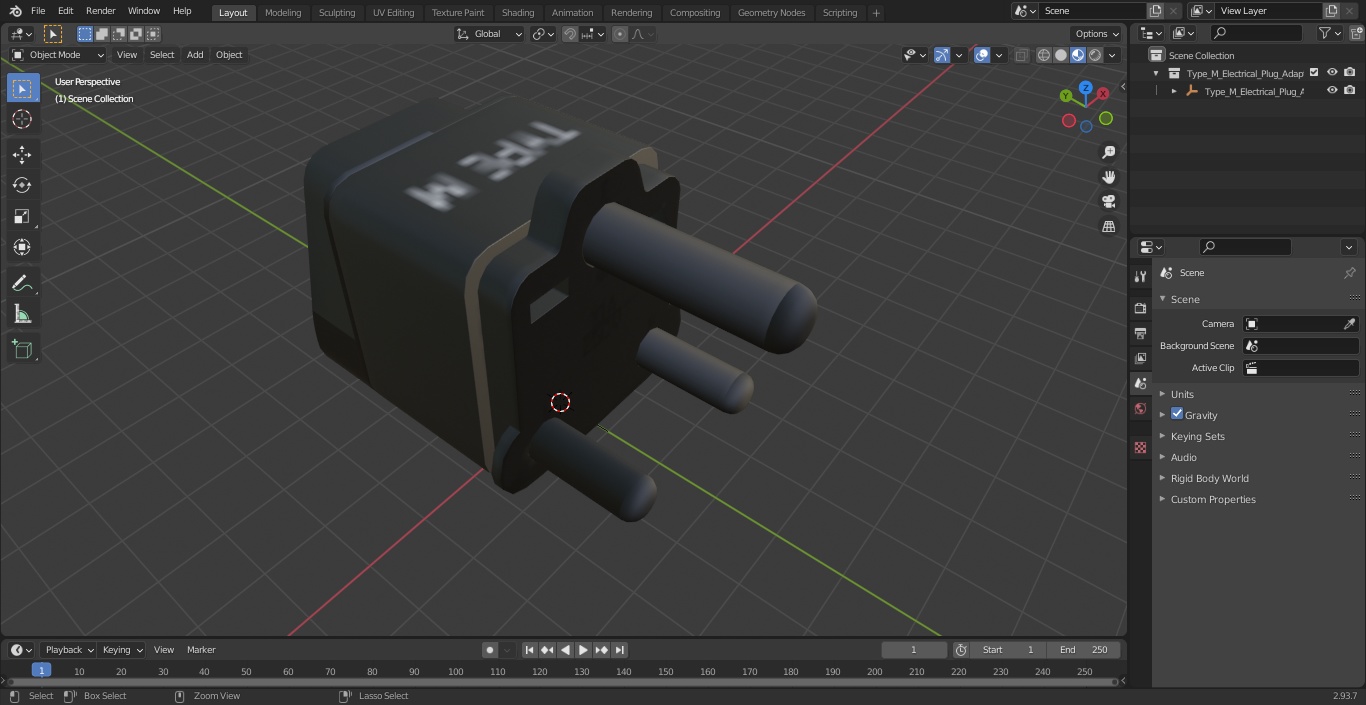
Task: Jump to the end frame
Action: point(620,650)
